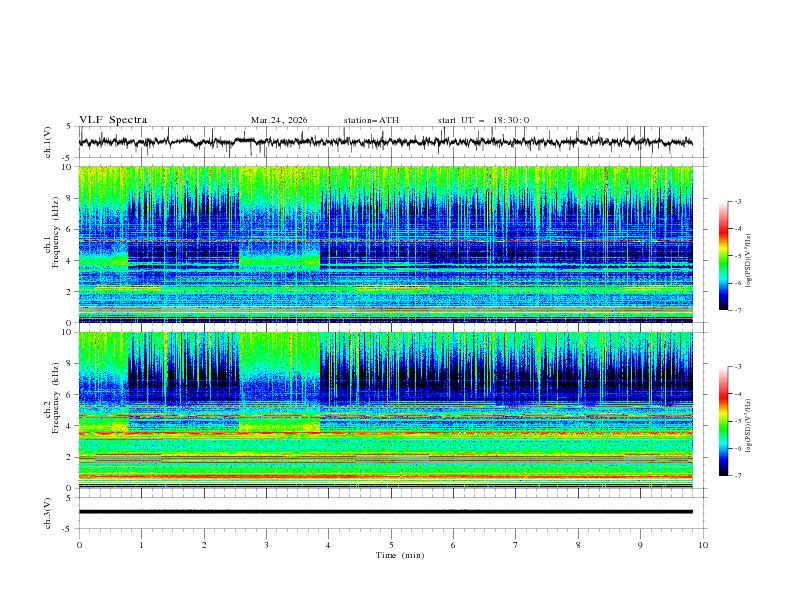
Task: Click the ch.1 spectrogram color scale bar
Action: click(723, 256)
